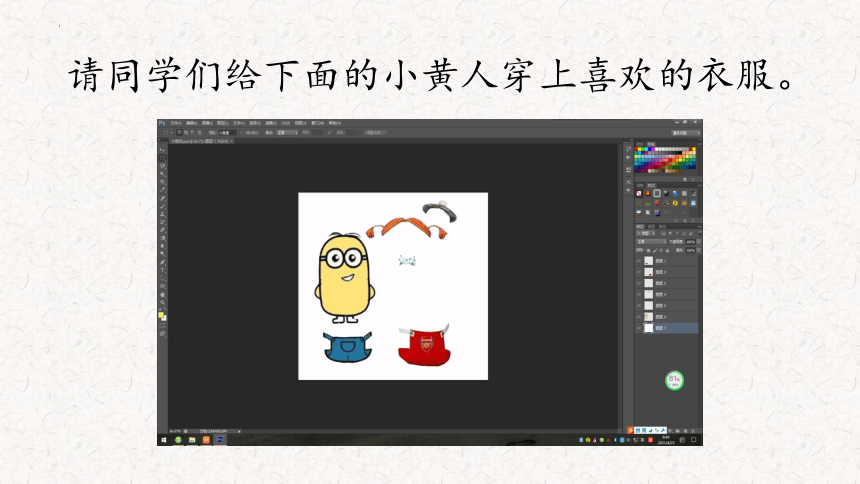Select the Zoom tool
Screen dimensions: 860x484
click(x=162, y=303)
